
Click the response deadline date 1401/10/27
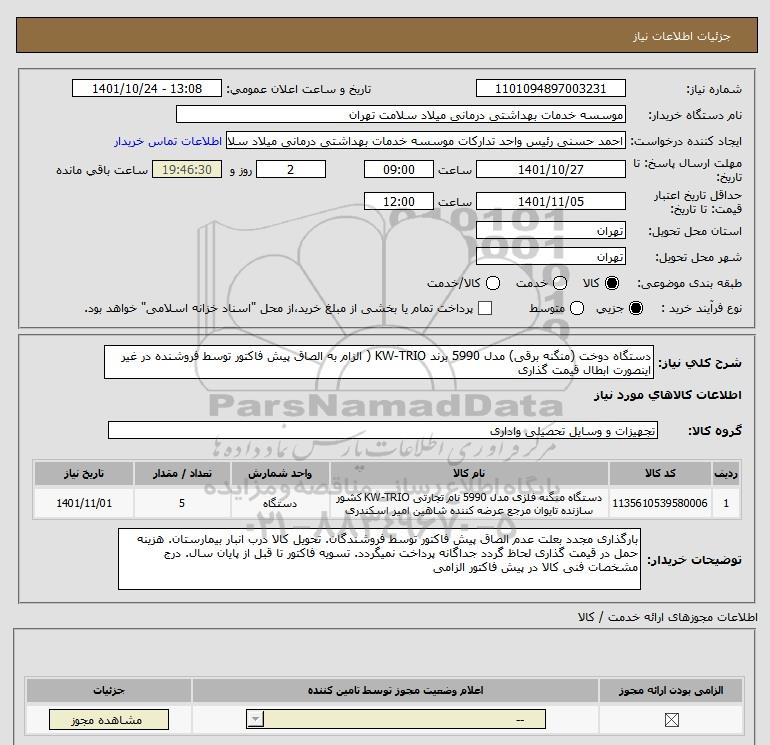pos(550,169)
